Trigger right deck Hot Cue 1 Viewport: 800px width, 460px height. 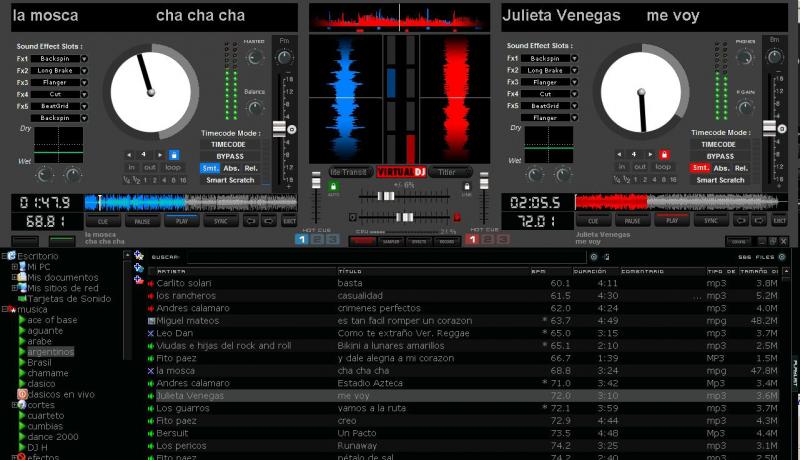coord(472,239)
